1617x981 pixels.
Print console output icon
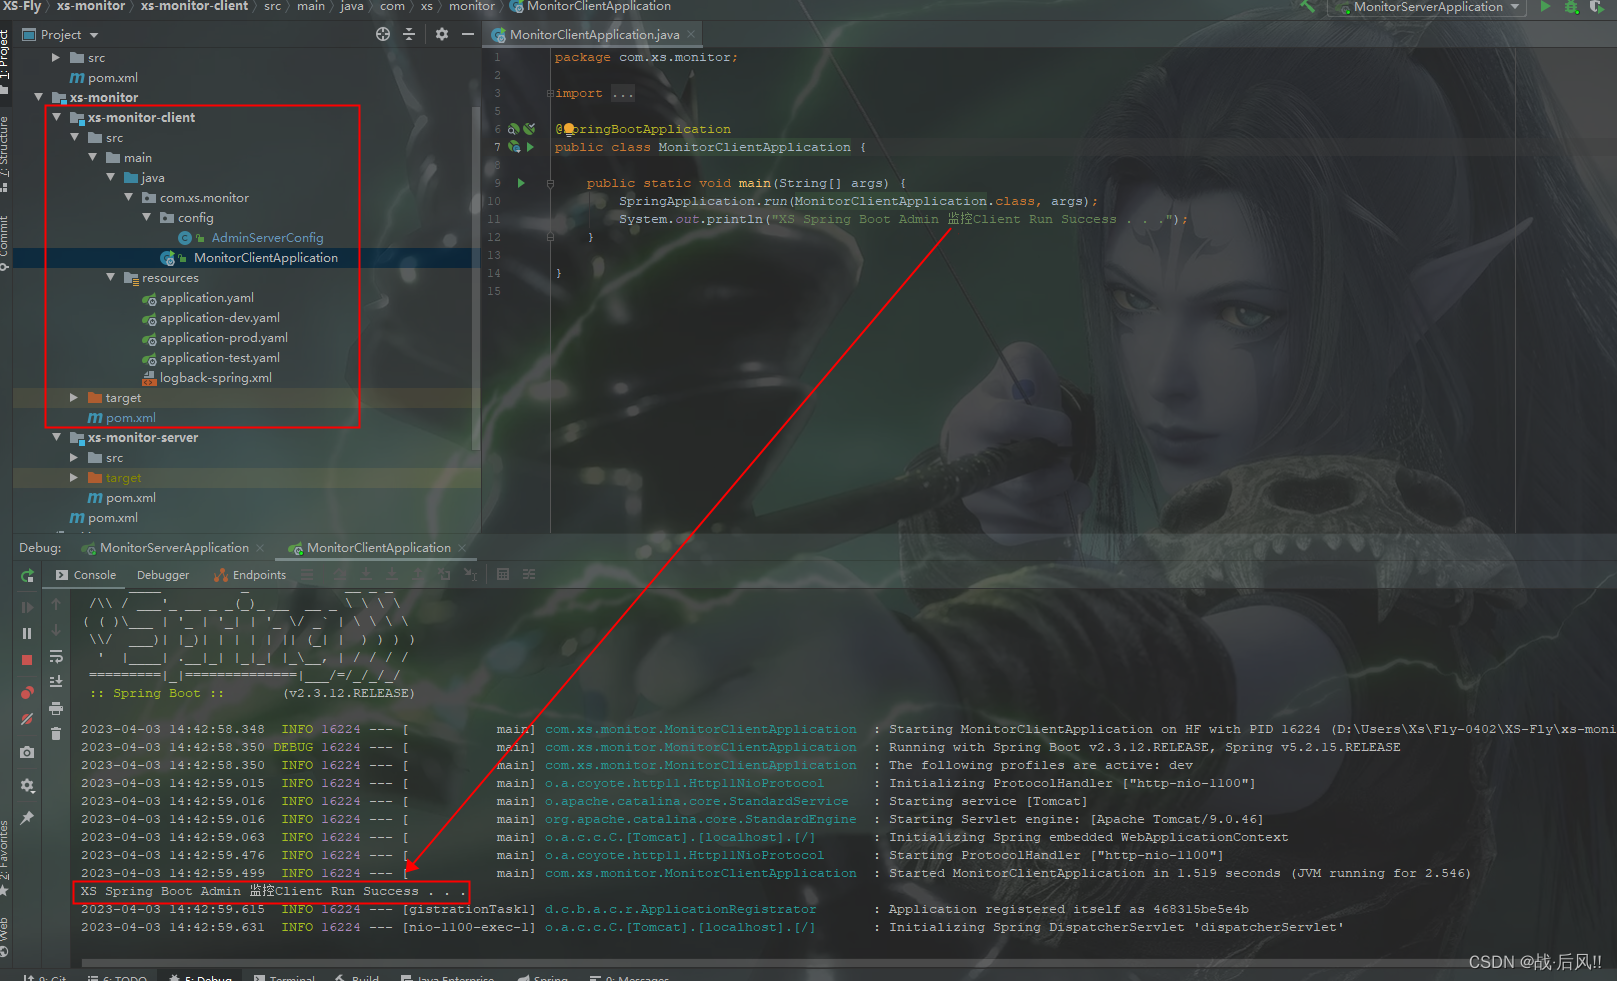click(x=56, y=708)
